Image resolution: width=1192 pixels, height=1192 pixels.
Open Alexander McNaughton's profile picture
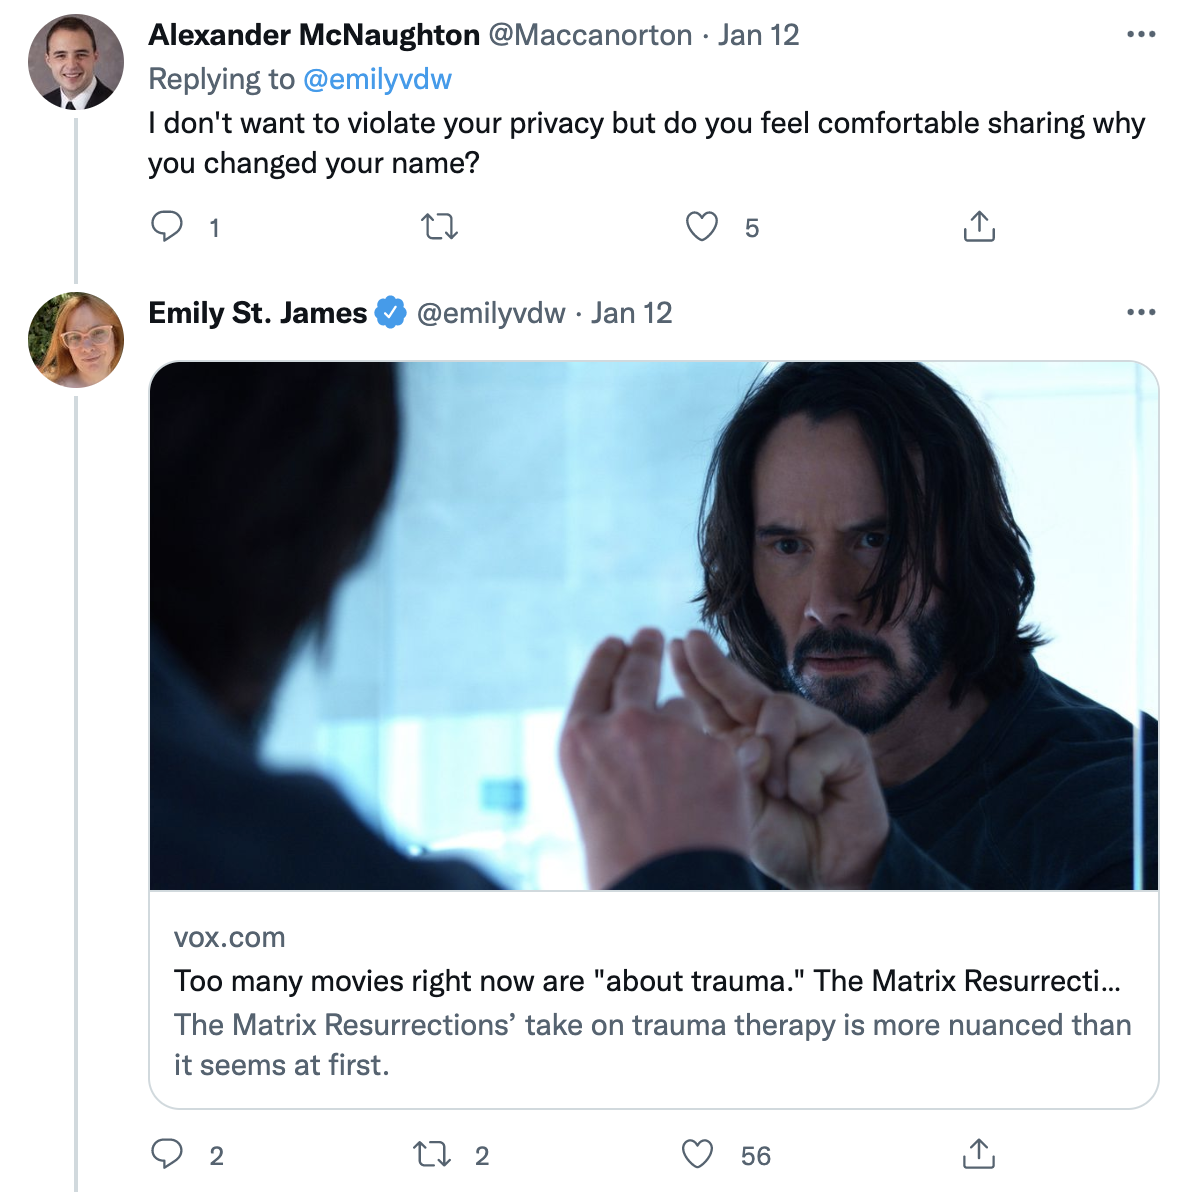coord(76,62)
